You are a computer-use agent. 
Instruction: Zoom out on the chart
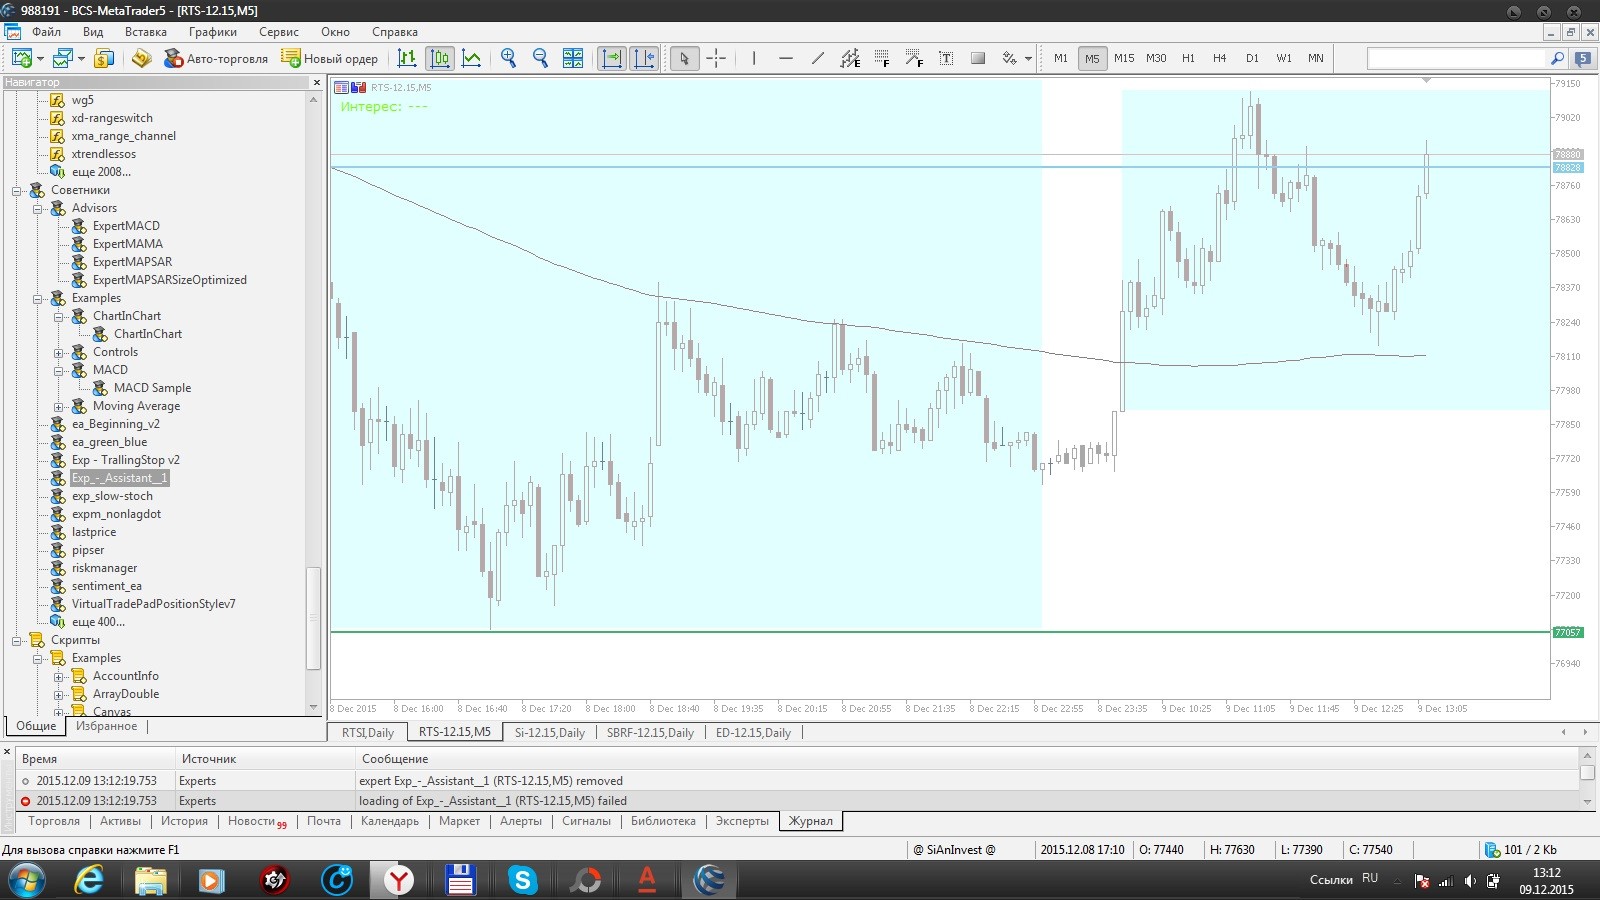tap(541, 58)
